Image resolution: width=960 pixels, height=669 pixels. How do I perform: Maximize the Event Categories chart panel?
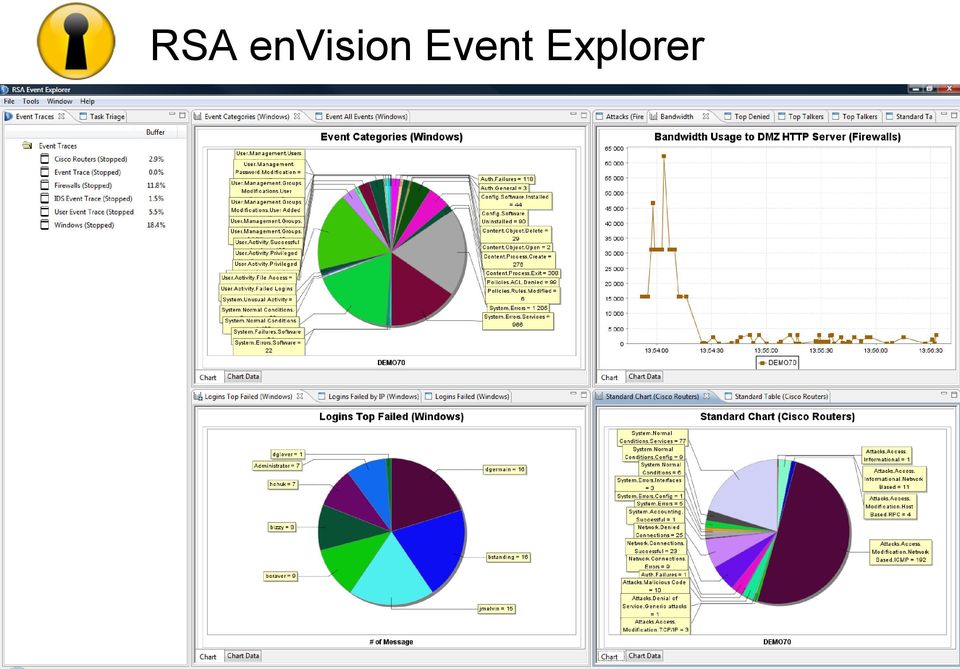[583, 114]
